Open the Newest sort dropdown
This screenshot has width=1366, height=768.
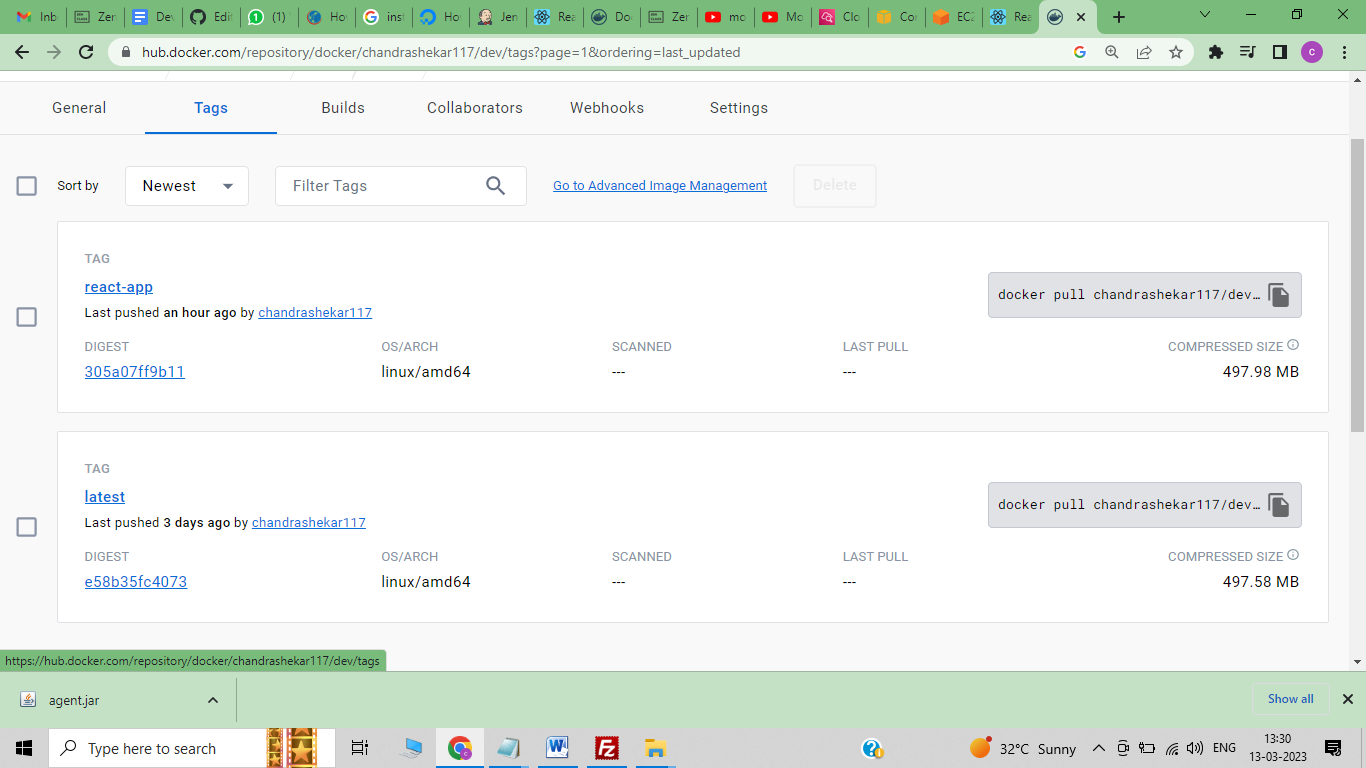pyautogui.click(x=186, y=186)
